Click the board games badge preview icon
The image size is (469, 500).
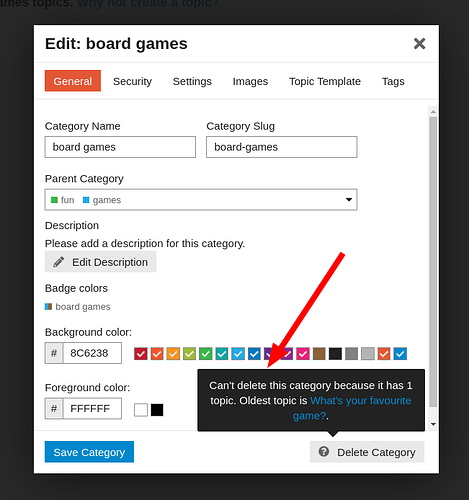tap(48, 306)
